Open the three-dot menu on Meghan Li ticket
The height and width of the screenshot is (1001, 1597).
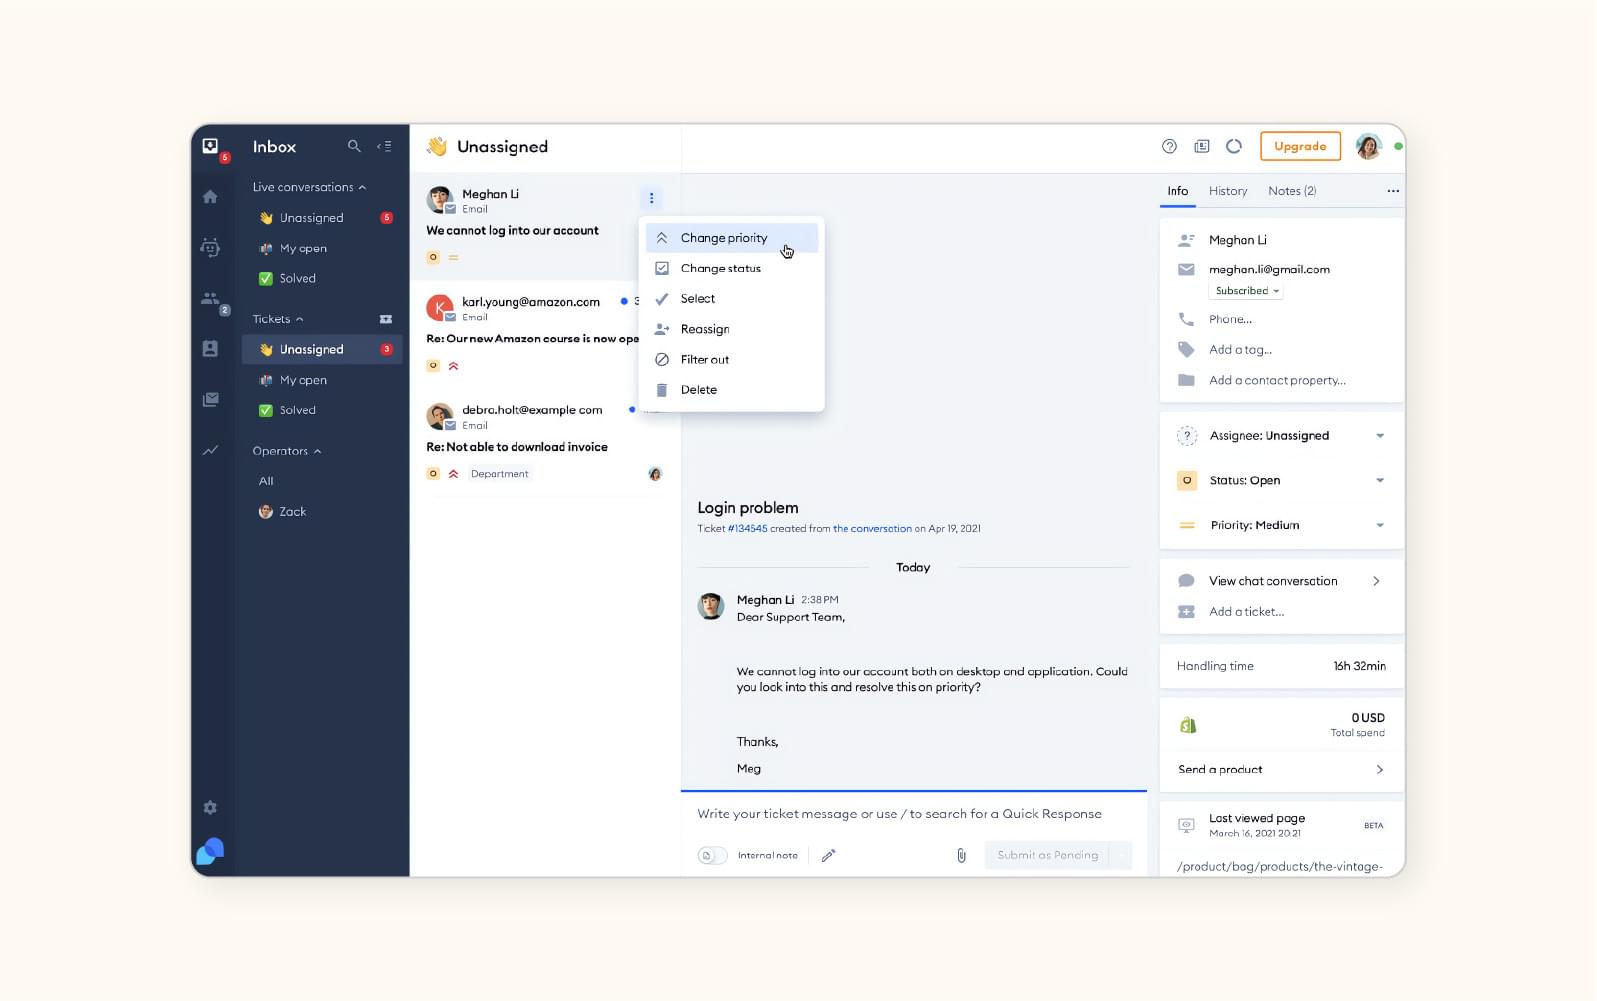[x=651, y=198]
